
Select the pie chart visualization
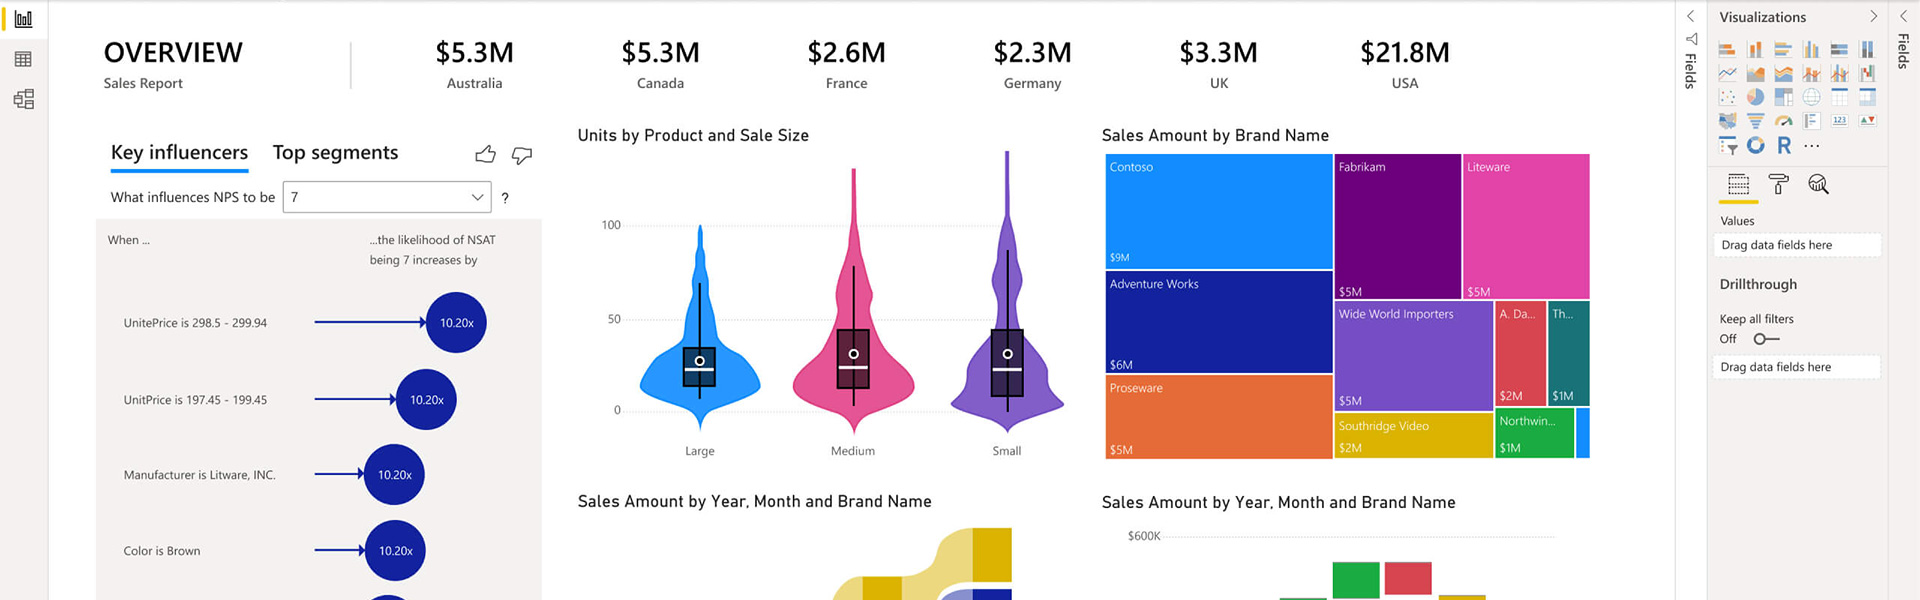[x=1755, y=97]
